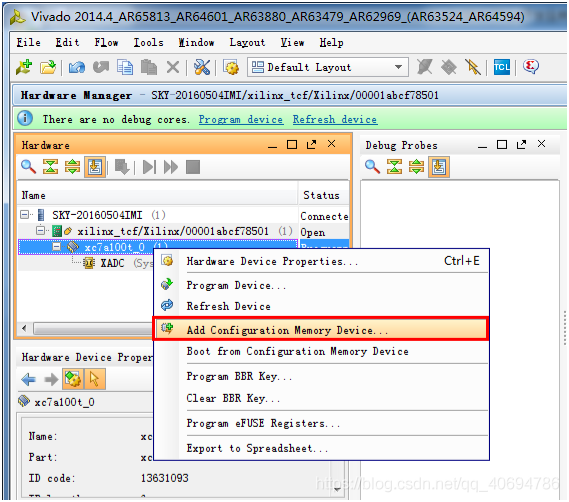Click the Undo toolbar icon
569x502 pixels.
pyautogui.click(x=77, y=67)
